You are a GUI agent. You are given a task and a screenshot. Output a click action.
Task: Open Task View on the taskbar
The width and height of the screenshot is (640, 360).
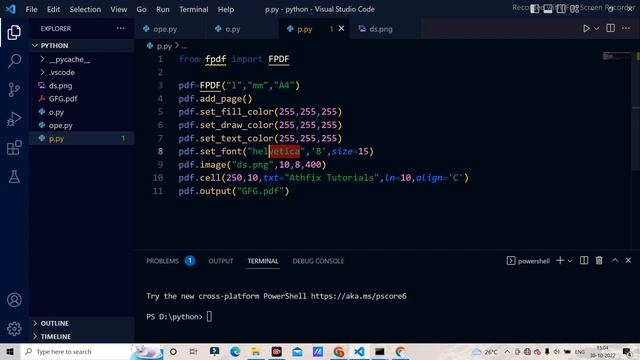[193, 351]
